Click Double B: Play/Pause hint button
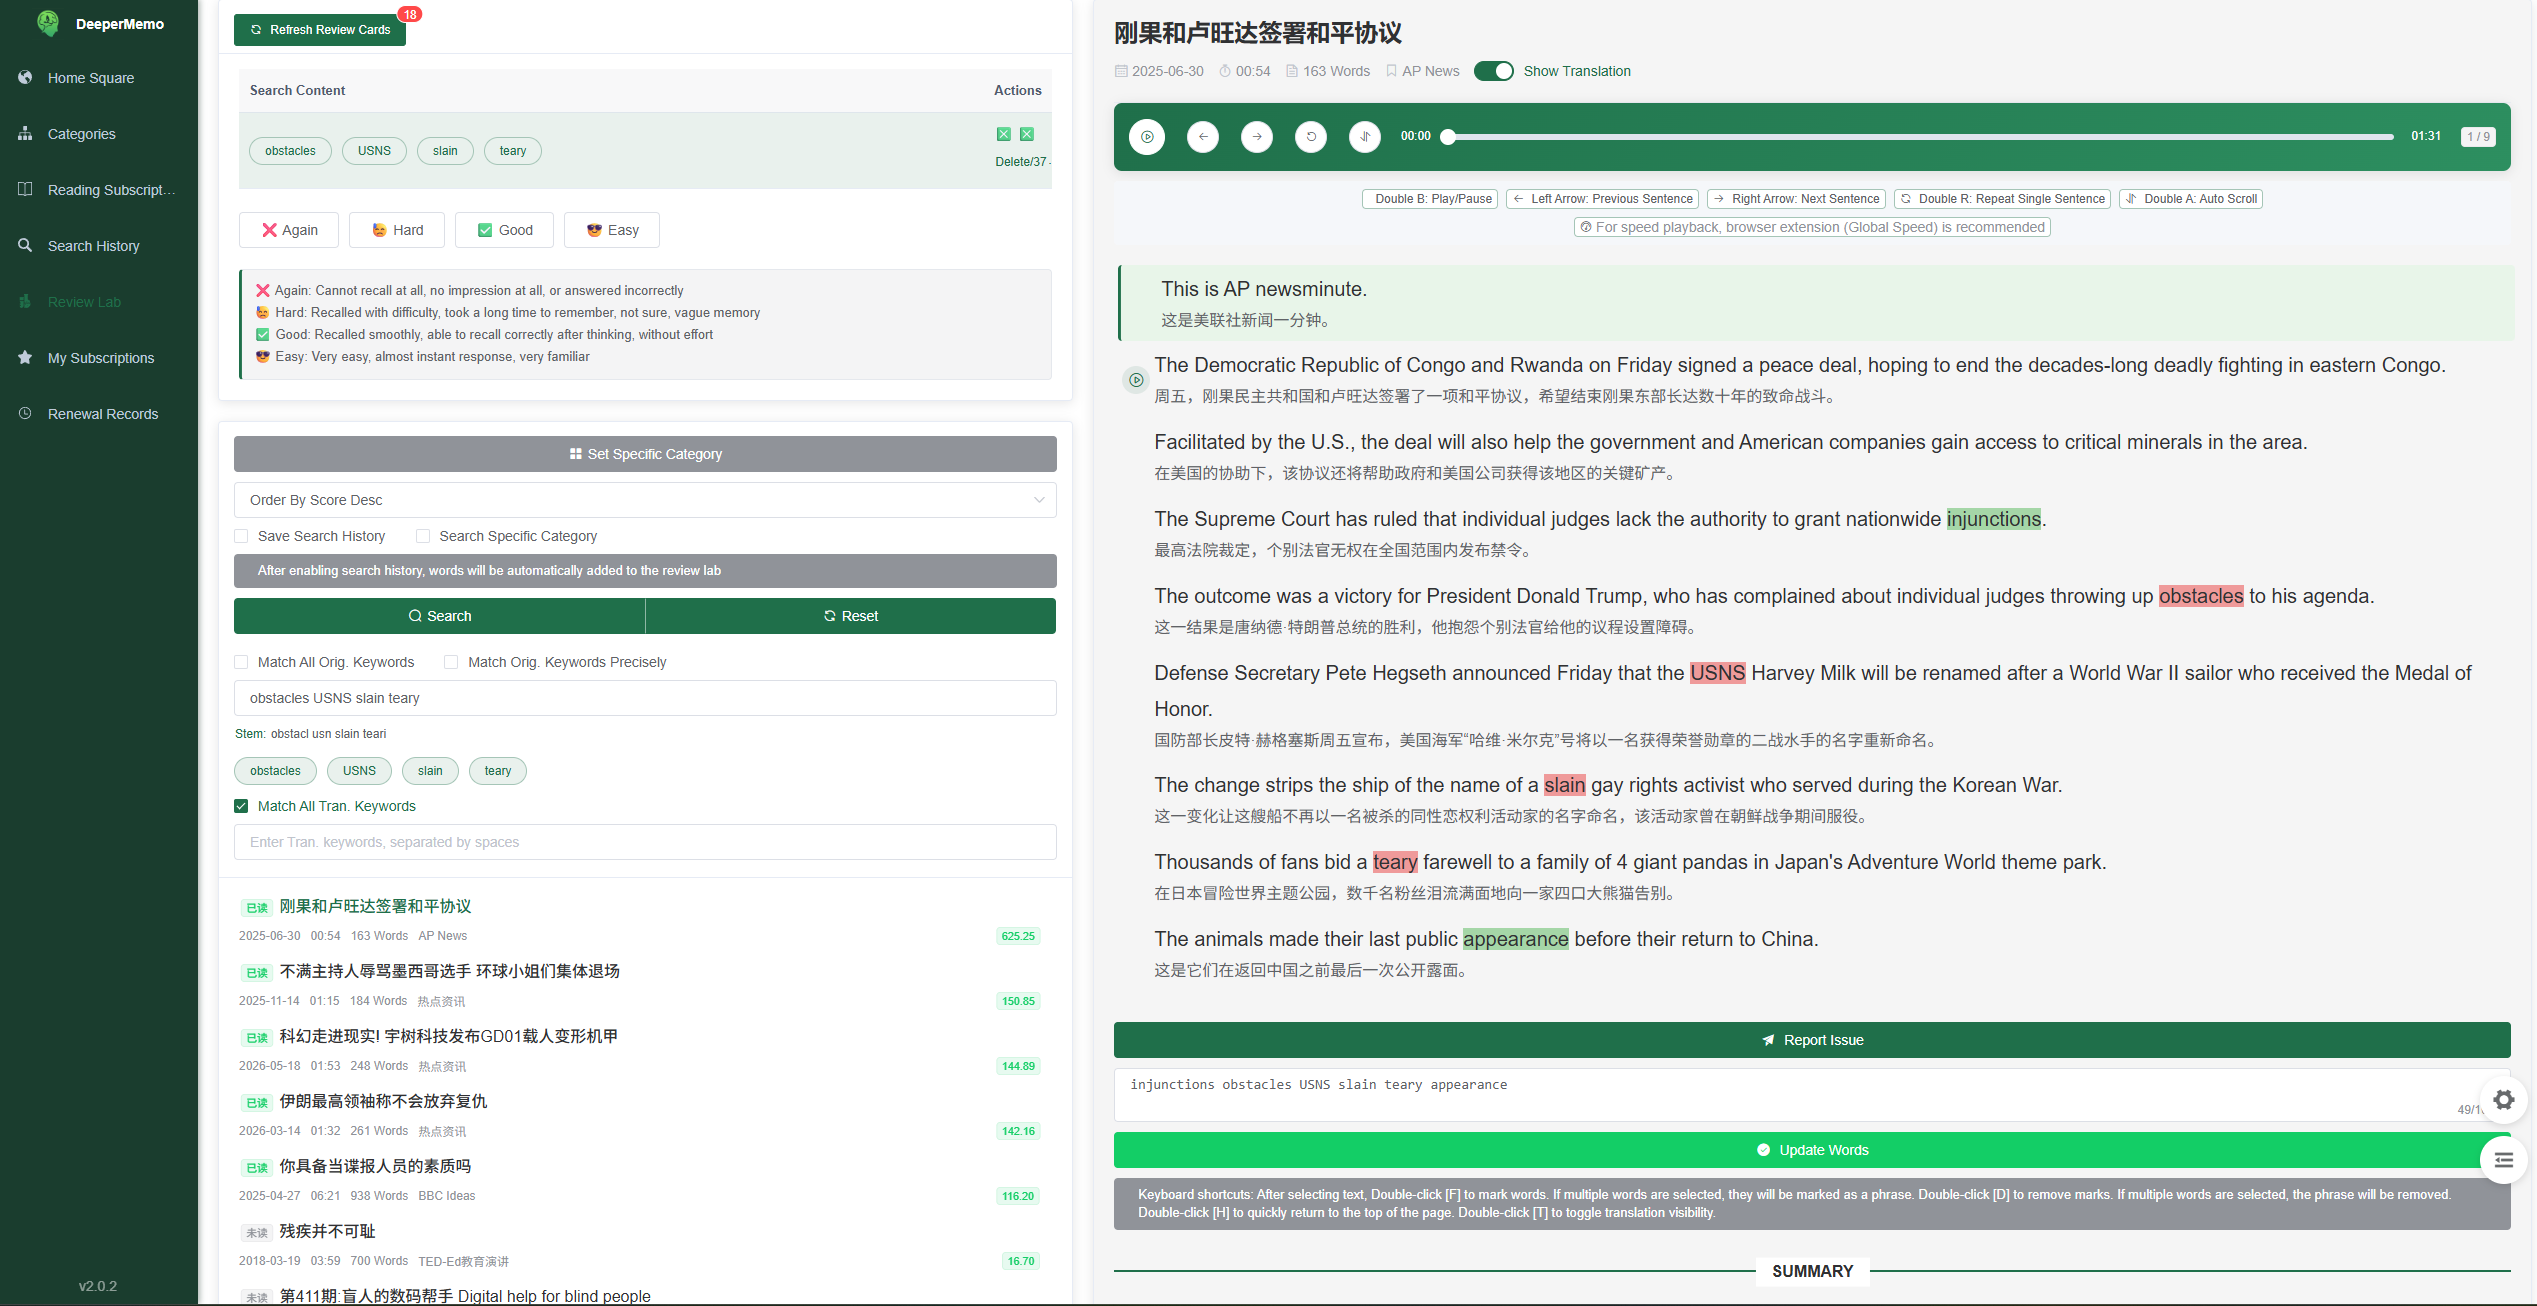The width and height of the screenshot is (2537, 1306). [1429, 199]
